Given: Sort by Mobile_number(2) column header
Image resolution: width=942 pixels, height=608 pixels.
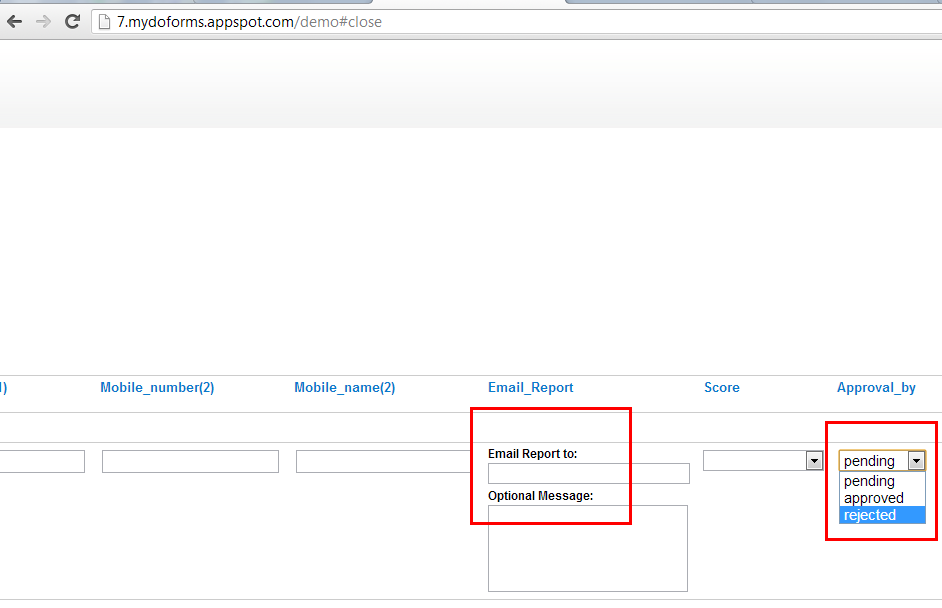Looking at the screenshot, I should coord(157,388).
